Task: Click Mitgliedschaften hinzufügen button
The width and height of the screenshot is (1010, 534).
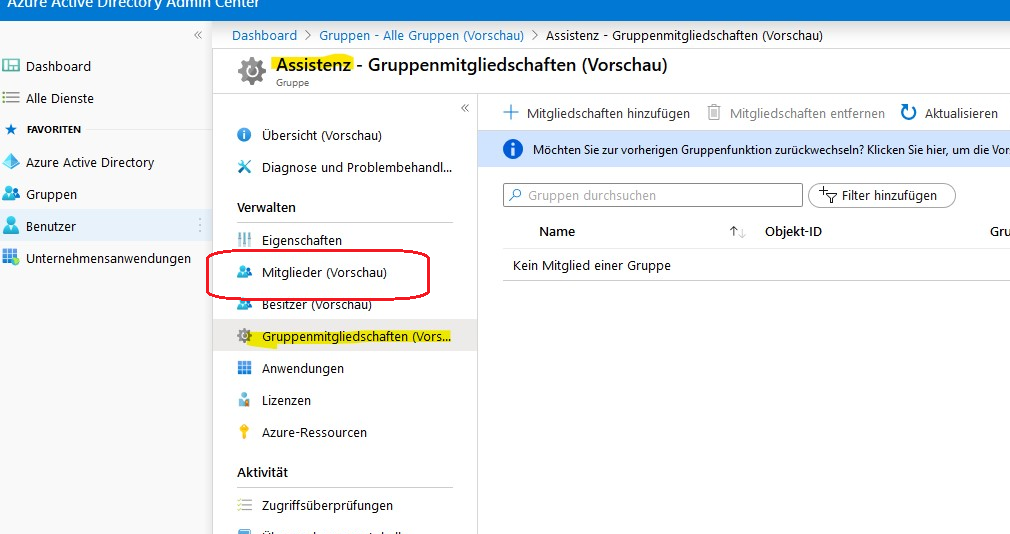Action: [596, 113]
